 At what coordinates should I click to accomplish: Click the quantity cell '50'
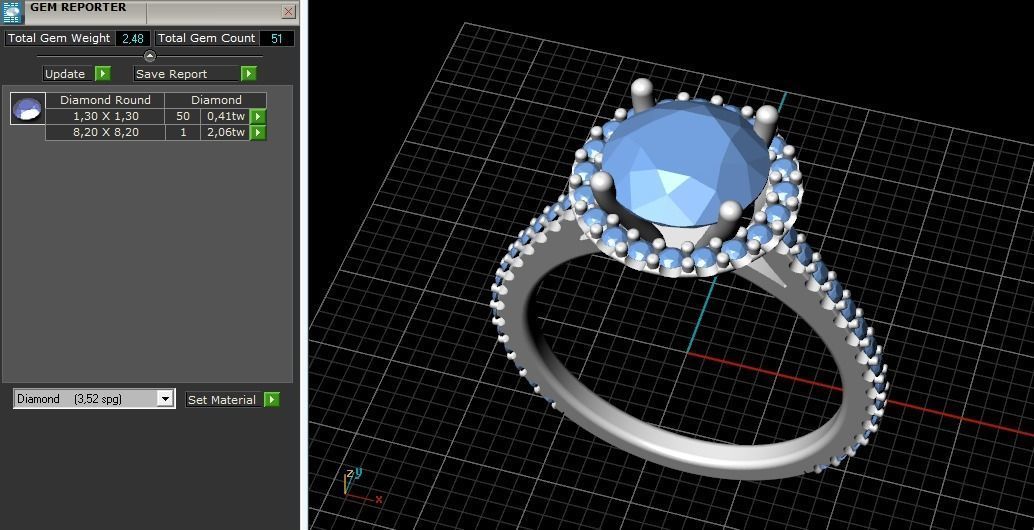click(x=183, y=116)
